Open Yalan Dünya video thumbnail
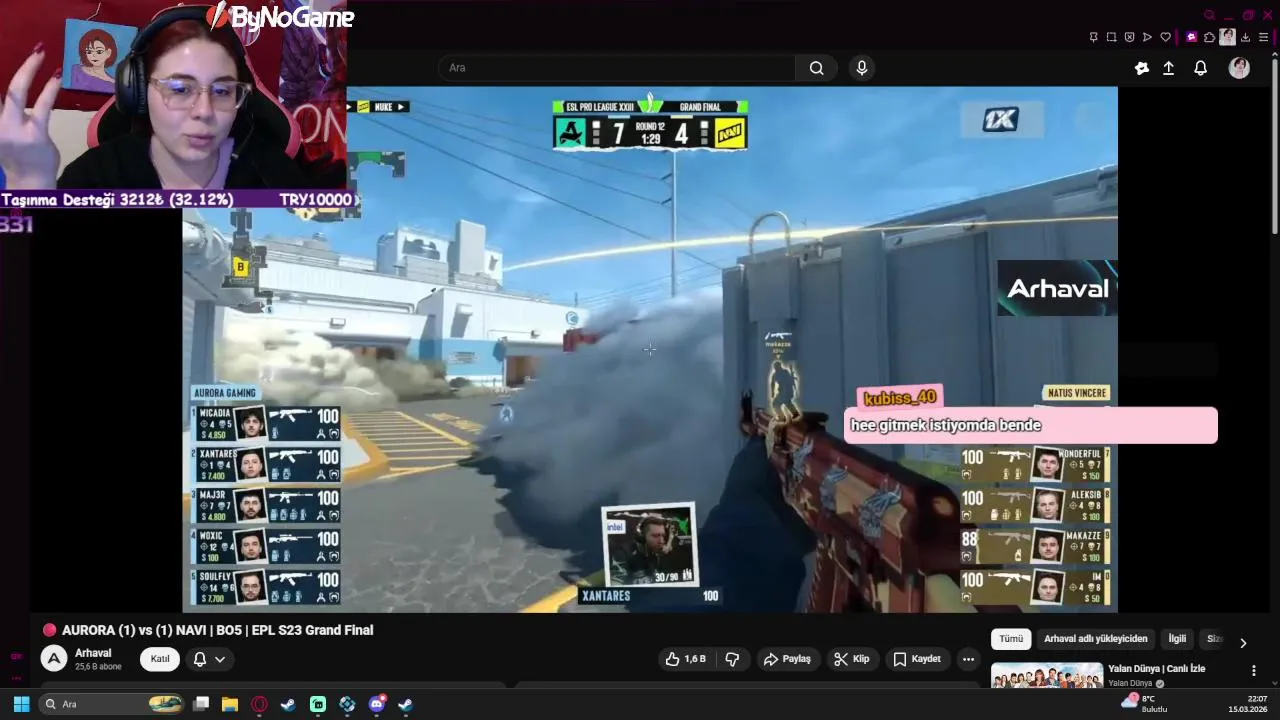Image resolution: width=1280 pixels, height=720 pixels. (1046, 676)
